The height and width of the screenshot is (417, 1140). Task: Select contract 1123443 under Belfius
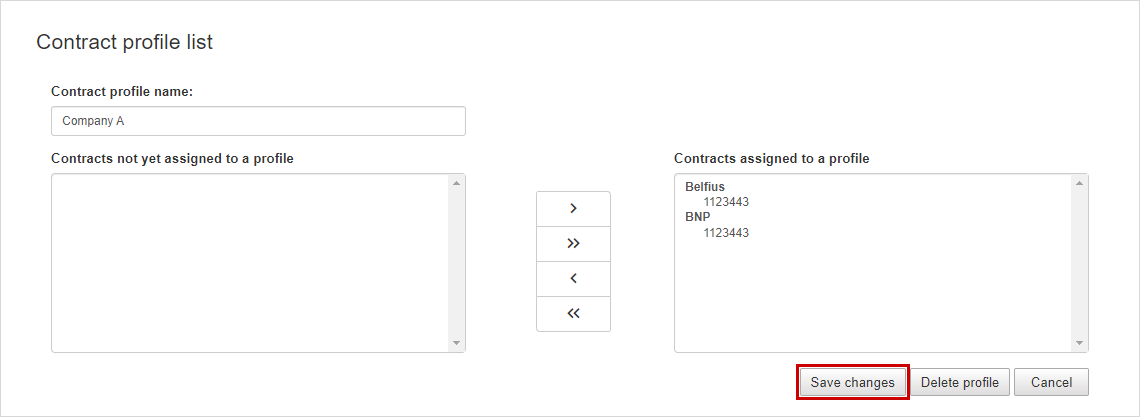pyautogui.click(x=726, y=202)
